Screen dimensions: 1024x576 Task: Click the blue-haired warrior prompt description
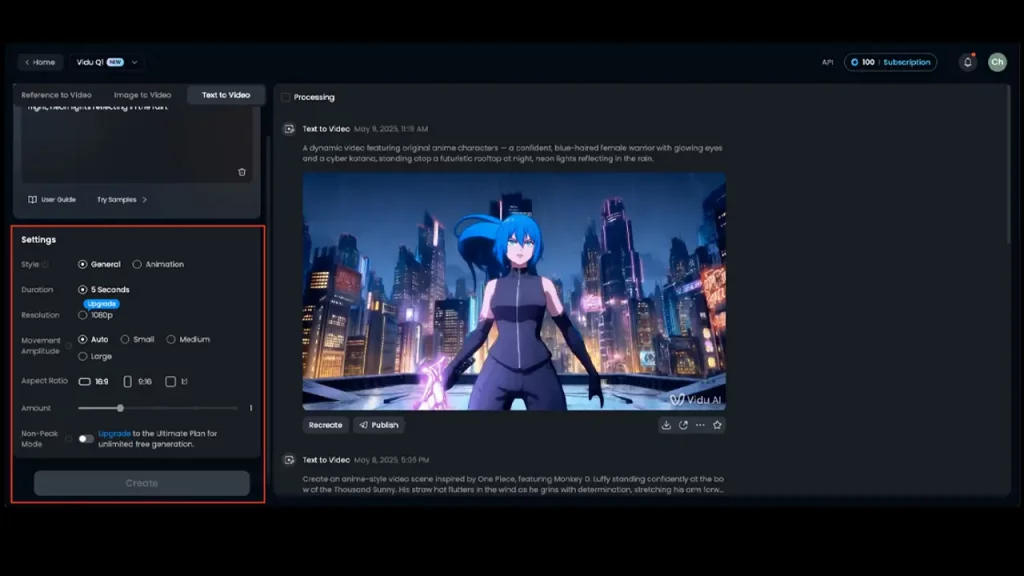(x=512, y=153)
